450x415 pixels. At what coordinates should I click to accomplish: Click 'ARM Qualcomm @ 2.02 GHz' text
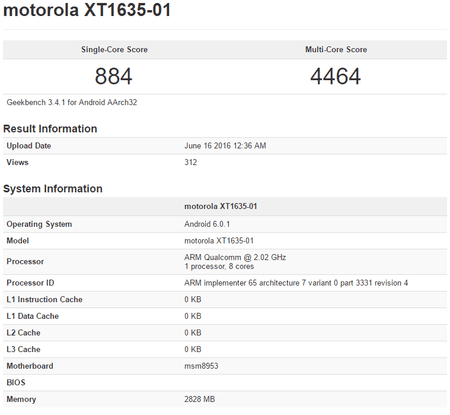pos(235,257)
